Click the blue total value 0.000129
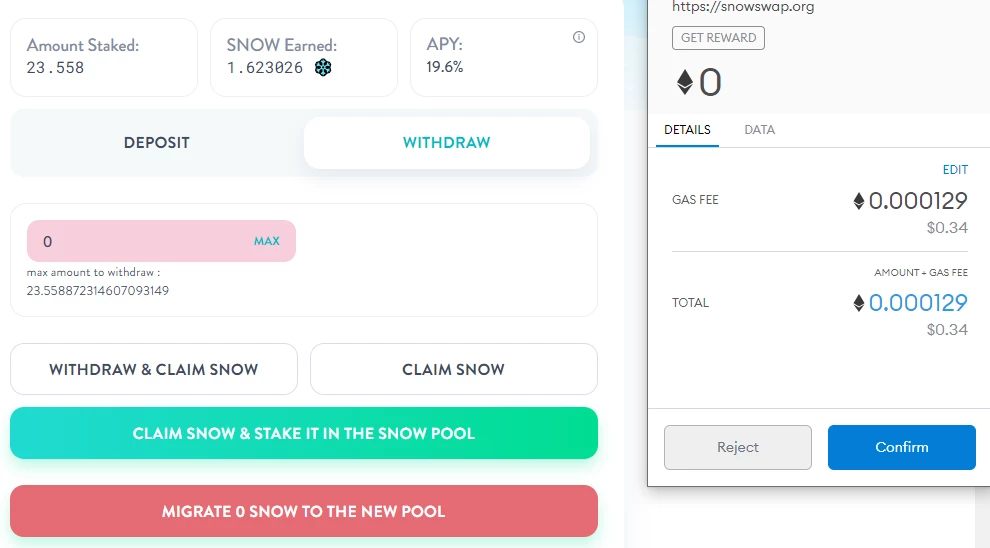990x548 pixels. point(918,303)
